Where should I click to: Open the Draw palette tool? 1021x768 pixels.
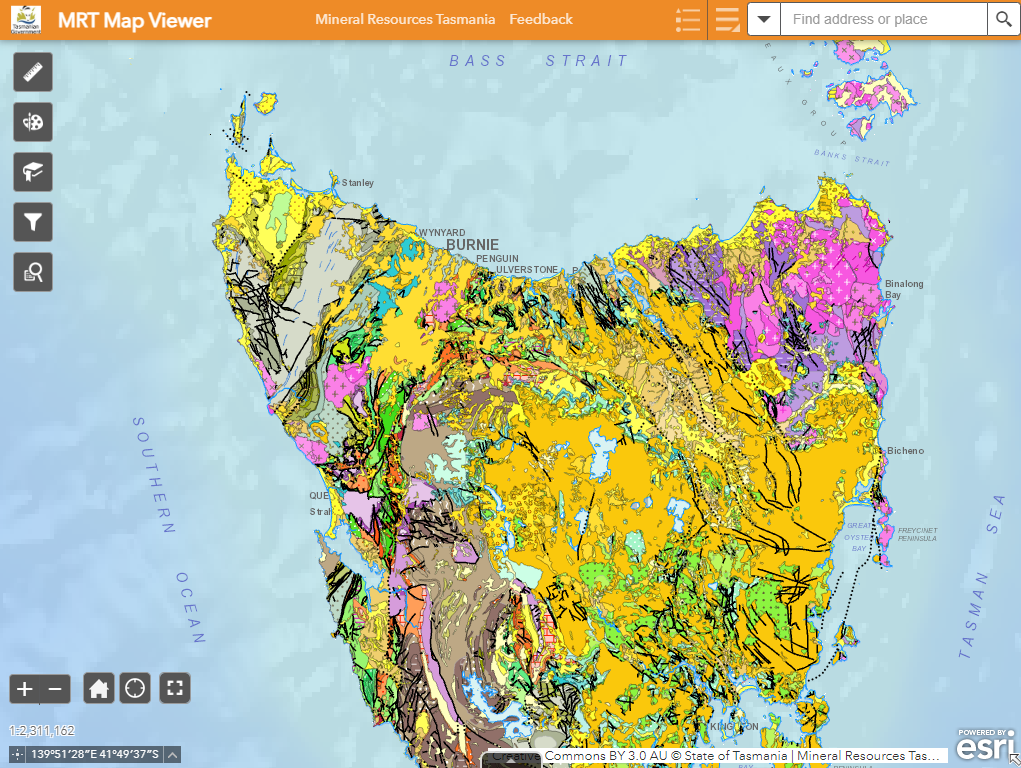33,122
